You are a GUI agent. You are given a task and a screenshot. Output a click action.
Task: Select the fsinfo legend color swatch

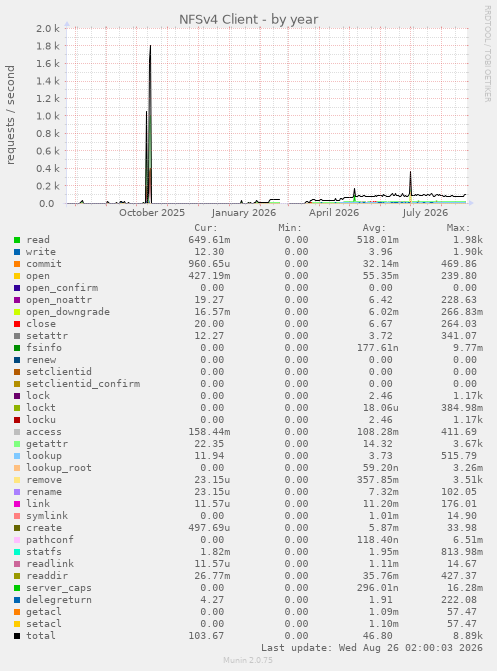pyautogui.click(x=17, y=348)
